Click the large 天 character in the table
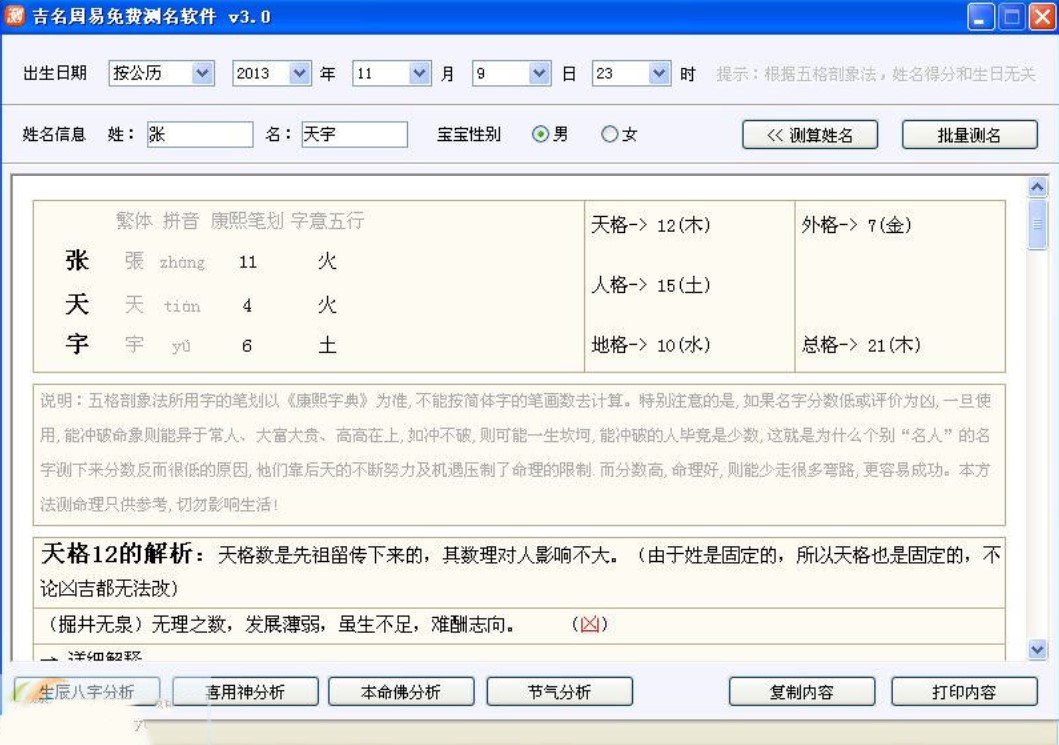Screen dimensions: 1059x745 pyautogui.click(x=77, y=304)
